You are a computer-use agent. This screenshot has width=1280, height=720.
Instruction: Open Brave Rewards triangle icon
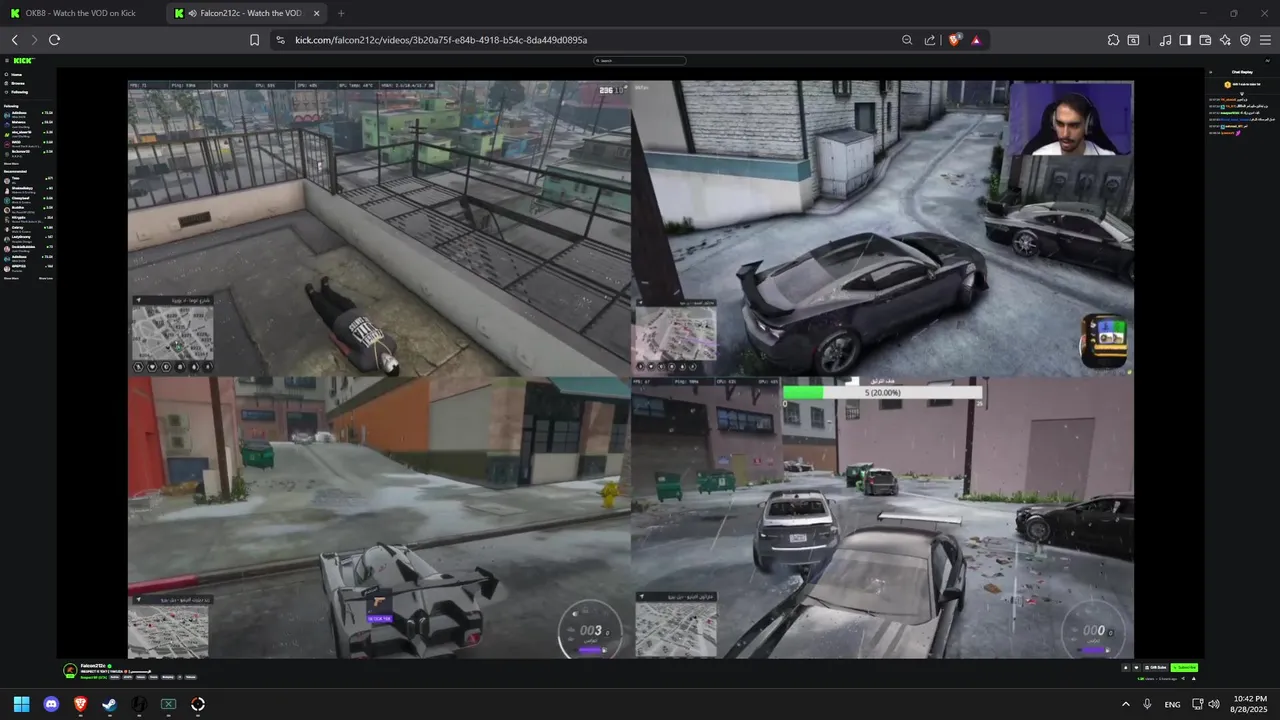coord(975,40)
